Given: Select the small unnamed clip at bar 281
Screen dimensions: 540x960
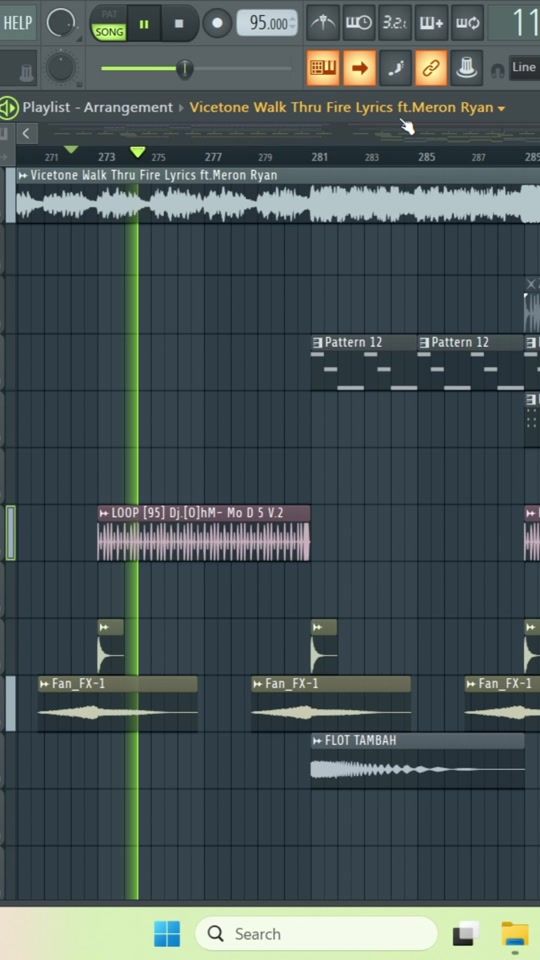Looking at the screenshot, I should [x=324, y=647].
